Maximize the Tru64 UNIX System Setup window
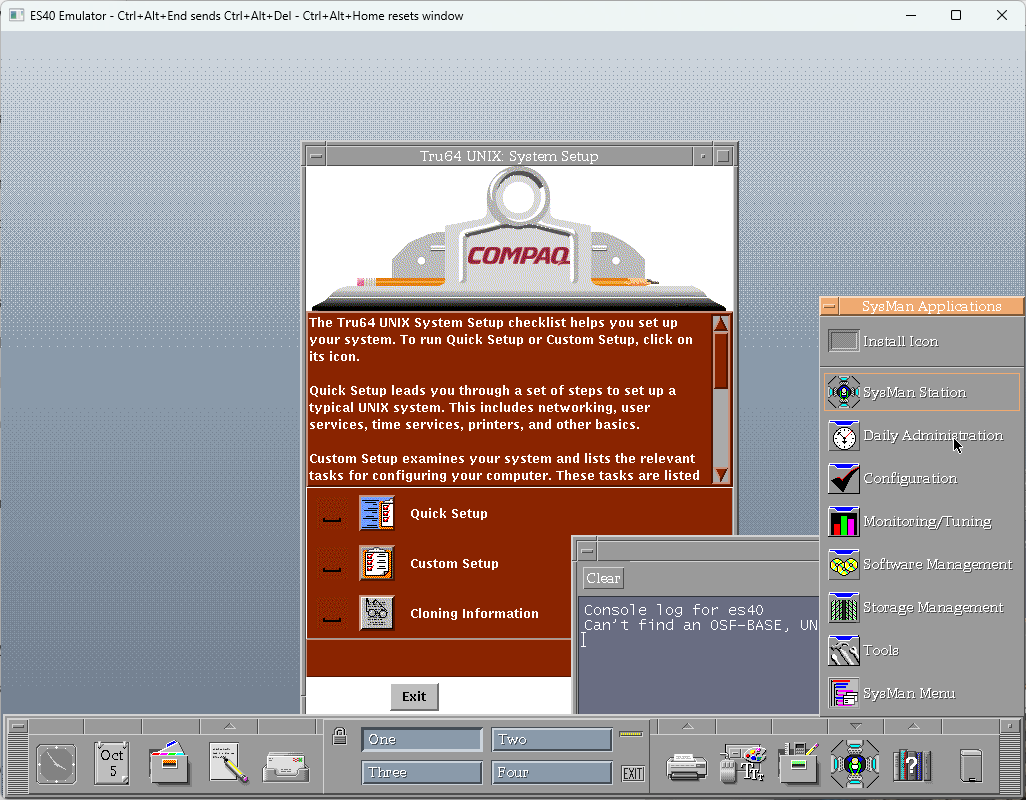 (x=723, y=156)
